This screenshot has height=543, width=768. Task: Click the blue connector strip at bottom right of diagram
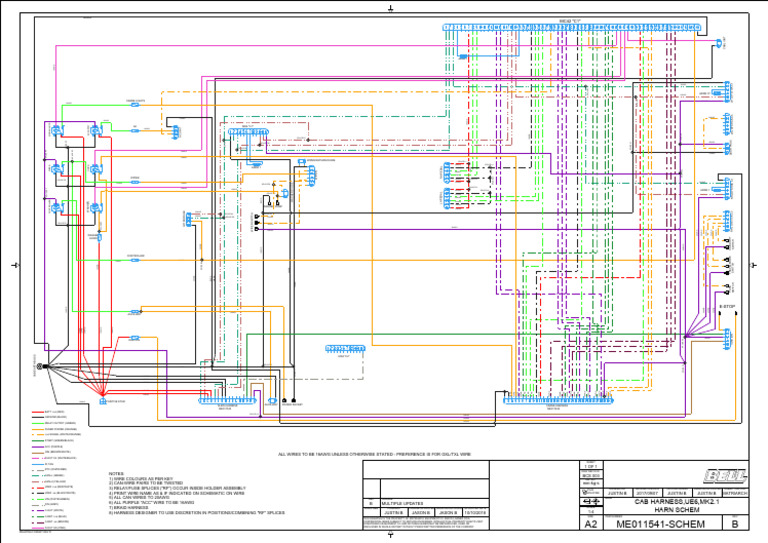558,400
